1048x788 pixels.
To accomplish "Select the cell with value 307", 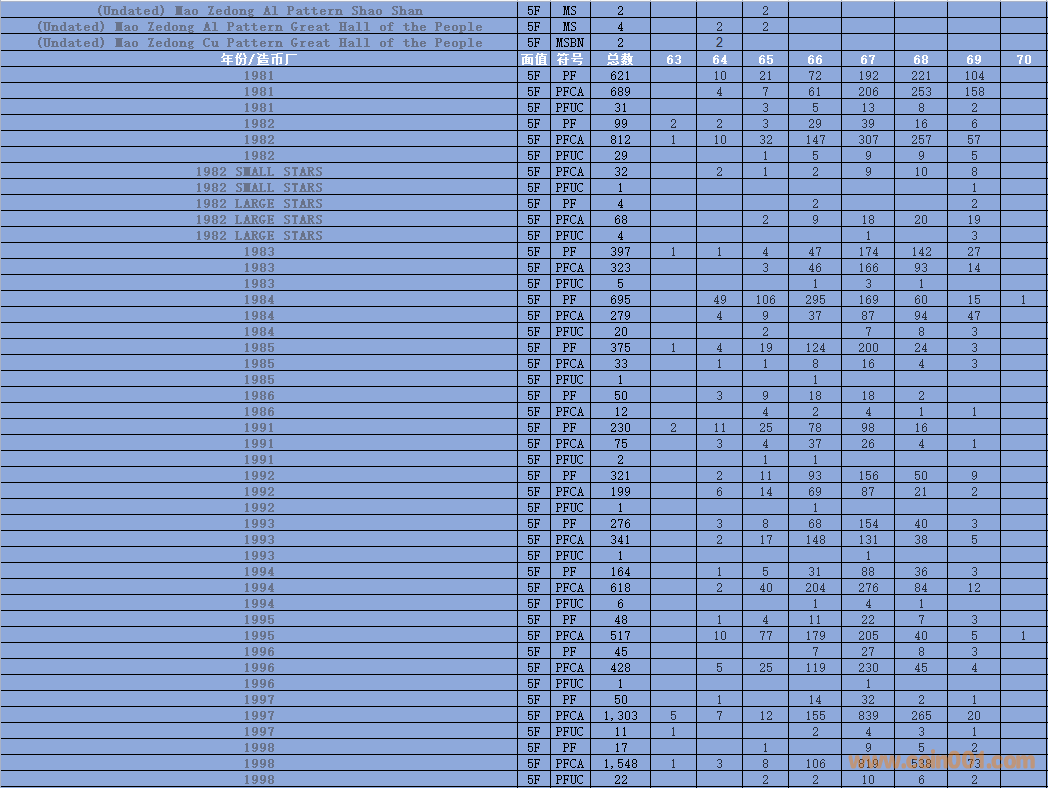I will [x=867, y=139].
